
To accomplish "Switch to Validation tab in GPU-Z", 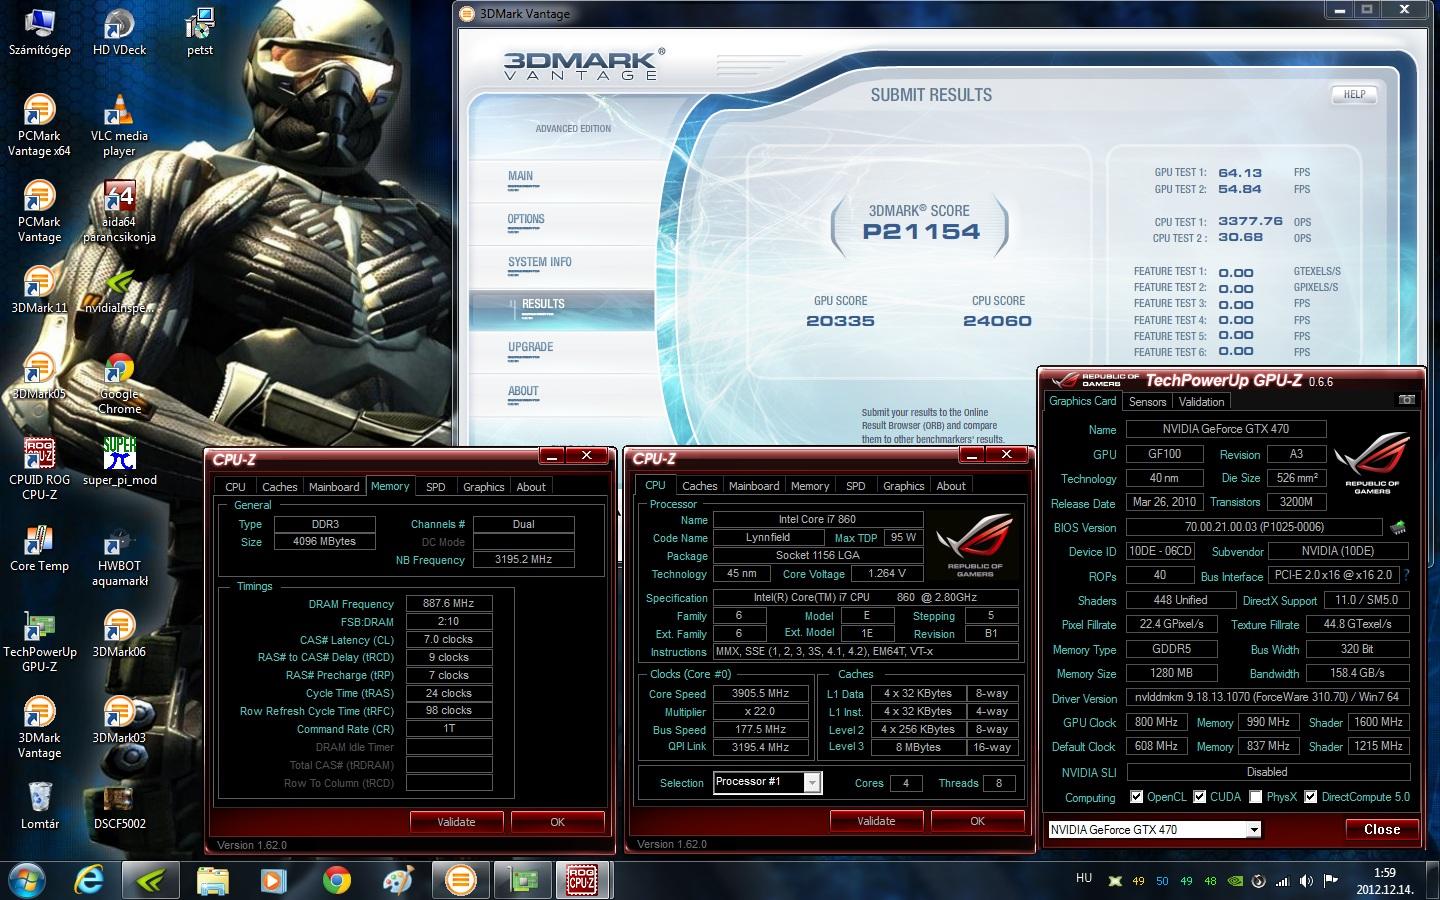I will (x=1201, y=401).
